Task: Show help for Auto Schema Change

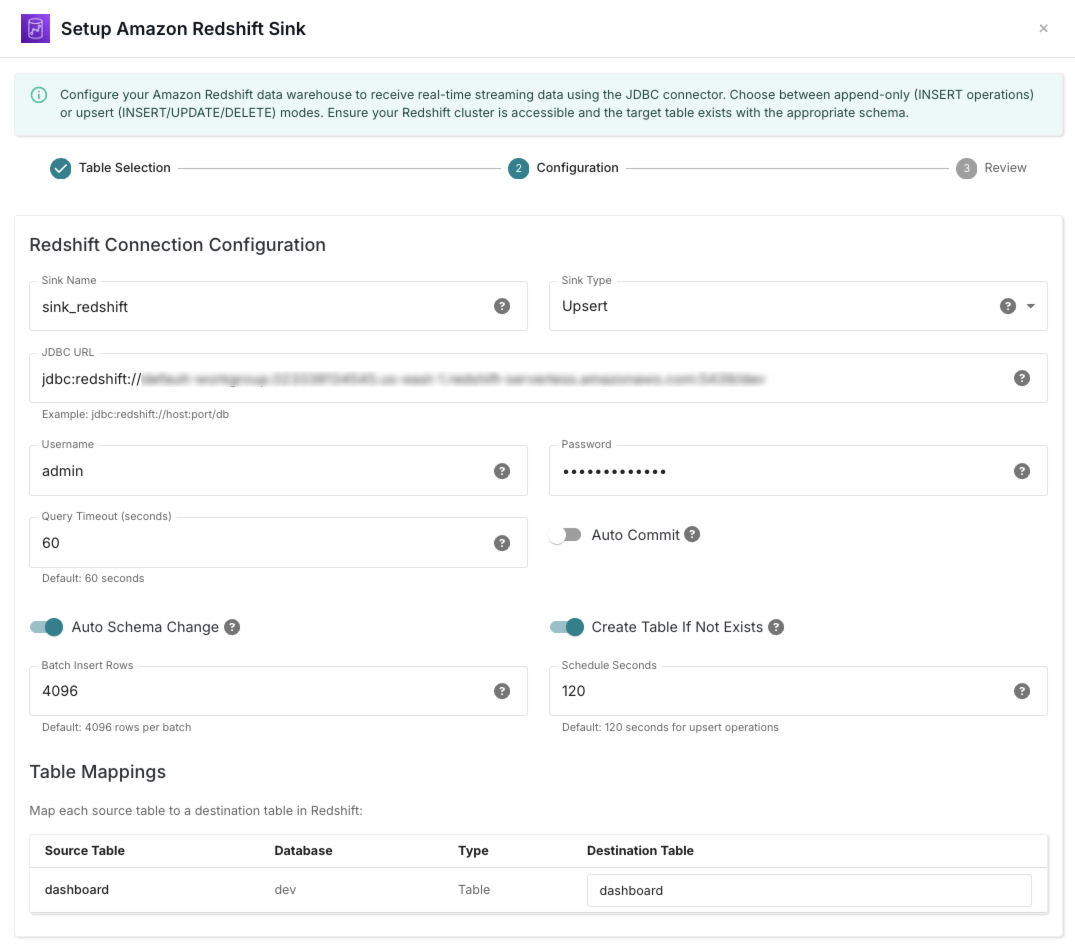Action: [x=232, y=627]
